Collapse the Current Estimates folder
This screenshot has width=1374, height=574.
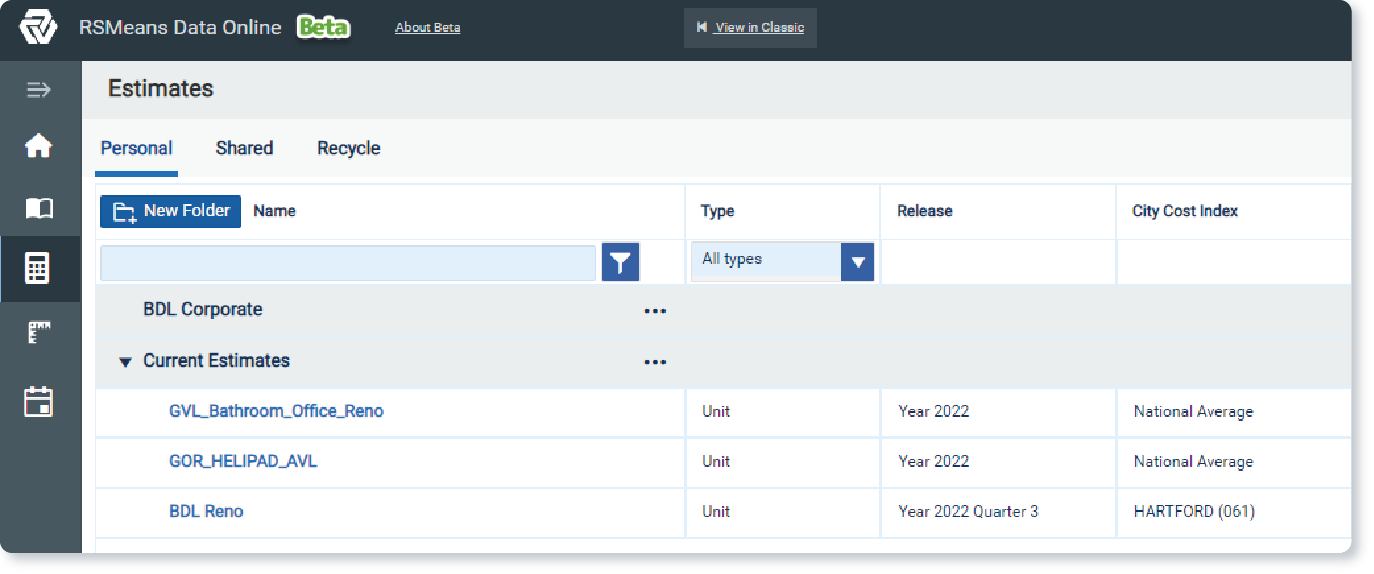click(x=125, y=362)
